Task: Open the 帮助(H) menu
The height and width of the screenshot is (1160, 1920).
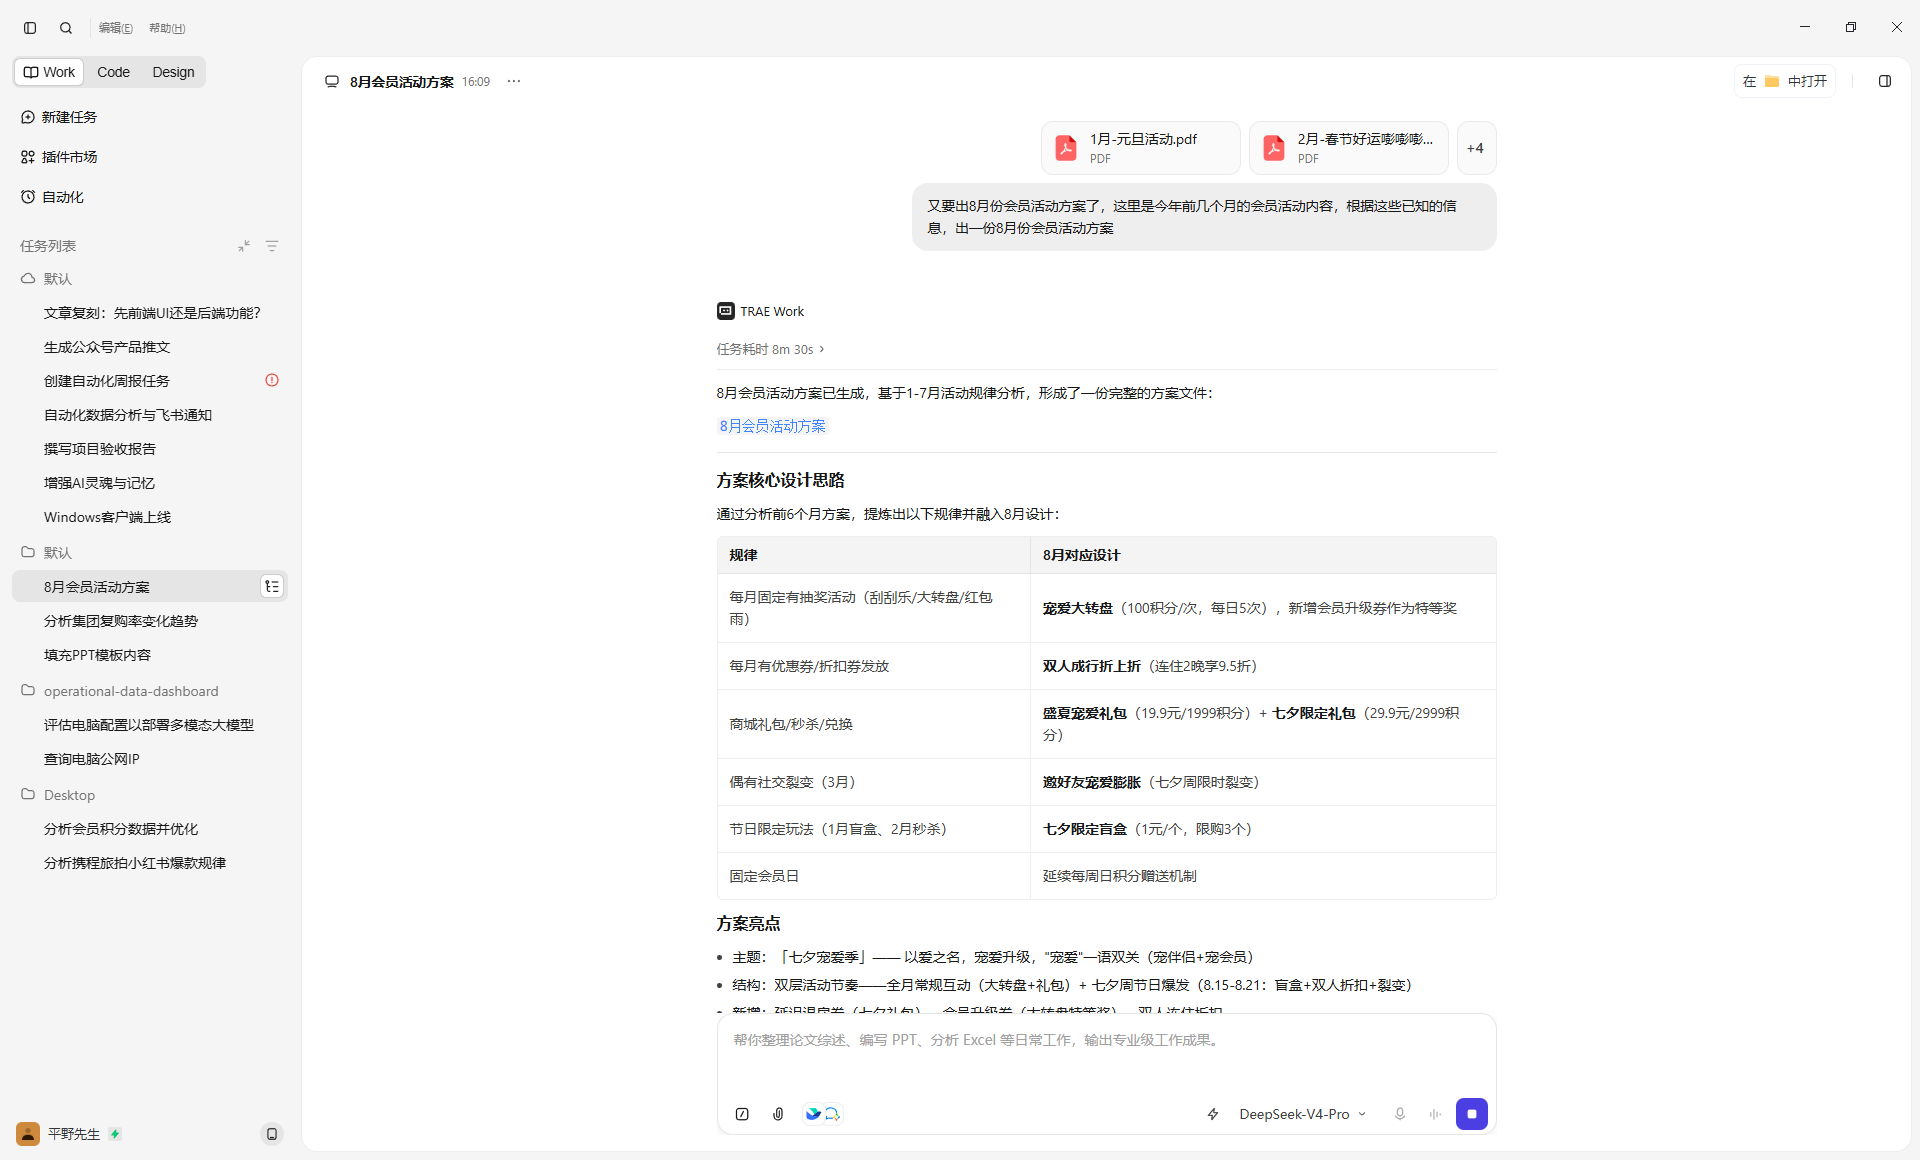Action: tap(167, 28)
